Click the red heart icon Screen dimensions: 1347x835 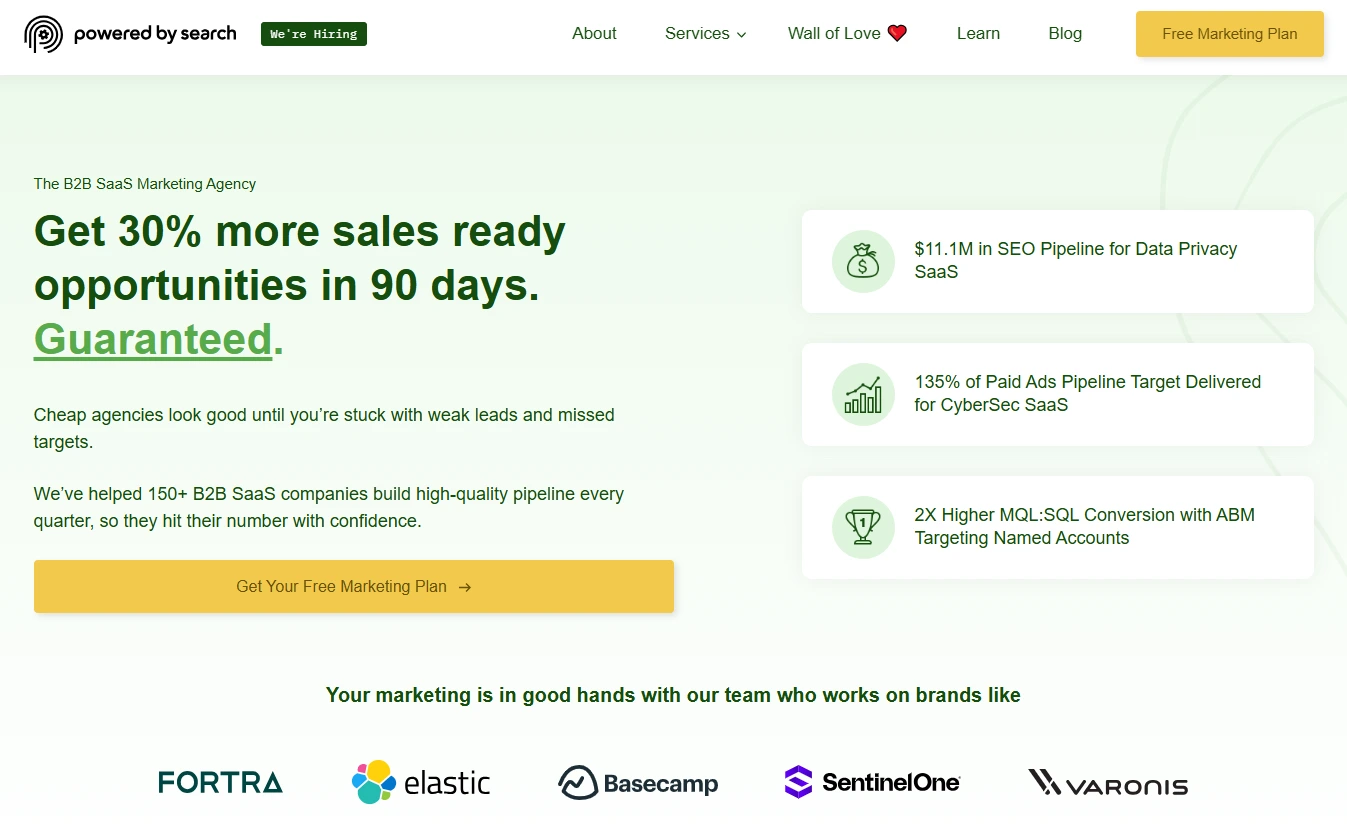coord(897,34)
